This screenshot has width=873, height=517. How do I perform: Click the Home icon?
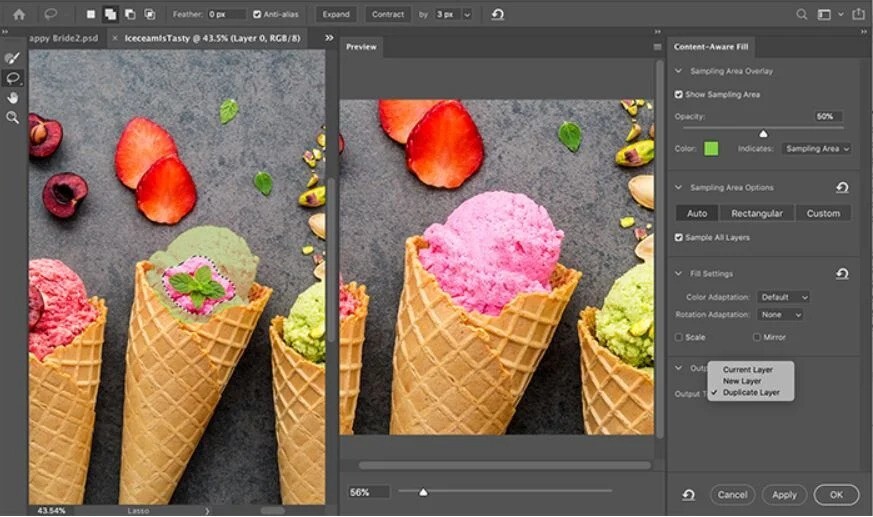[18, 14]
